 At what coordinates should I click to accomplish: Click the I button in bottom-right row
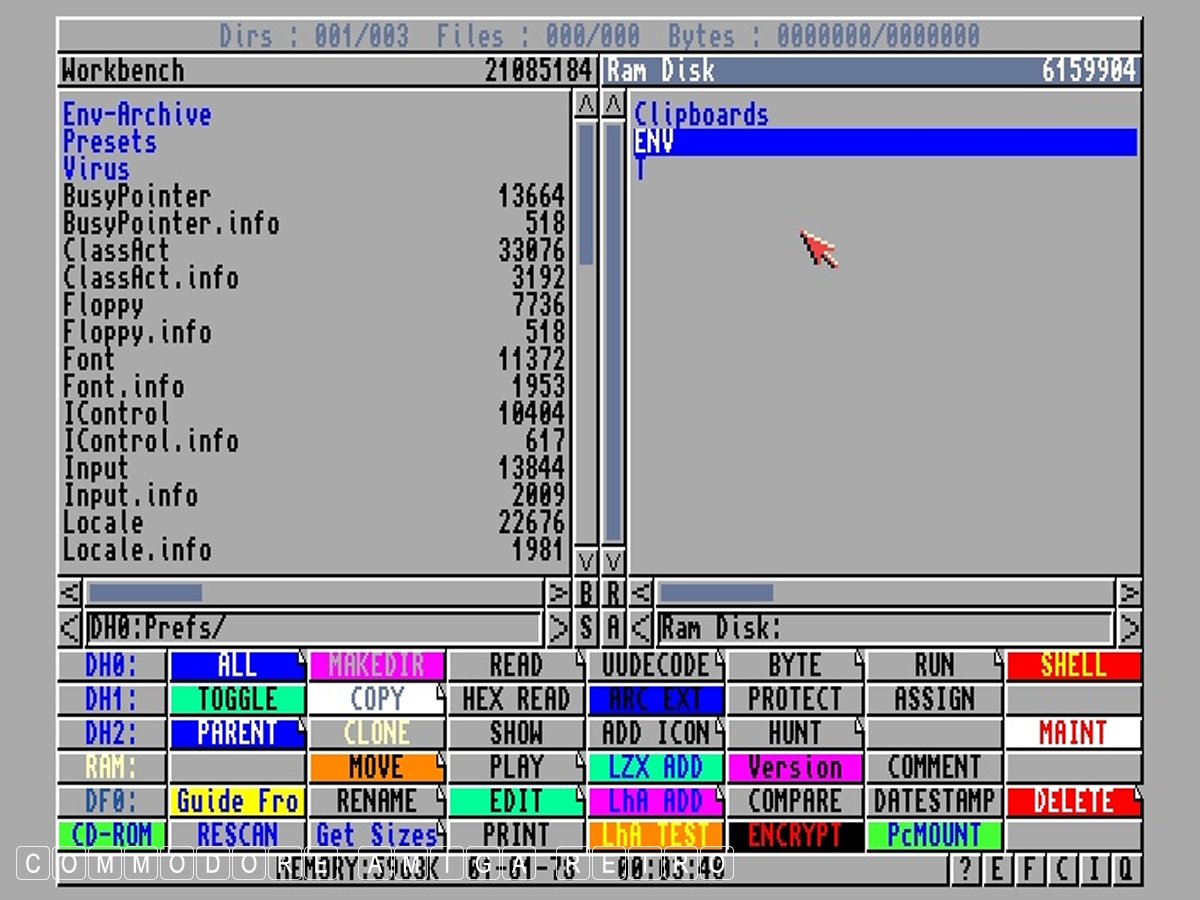point(1094,870)
